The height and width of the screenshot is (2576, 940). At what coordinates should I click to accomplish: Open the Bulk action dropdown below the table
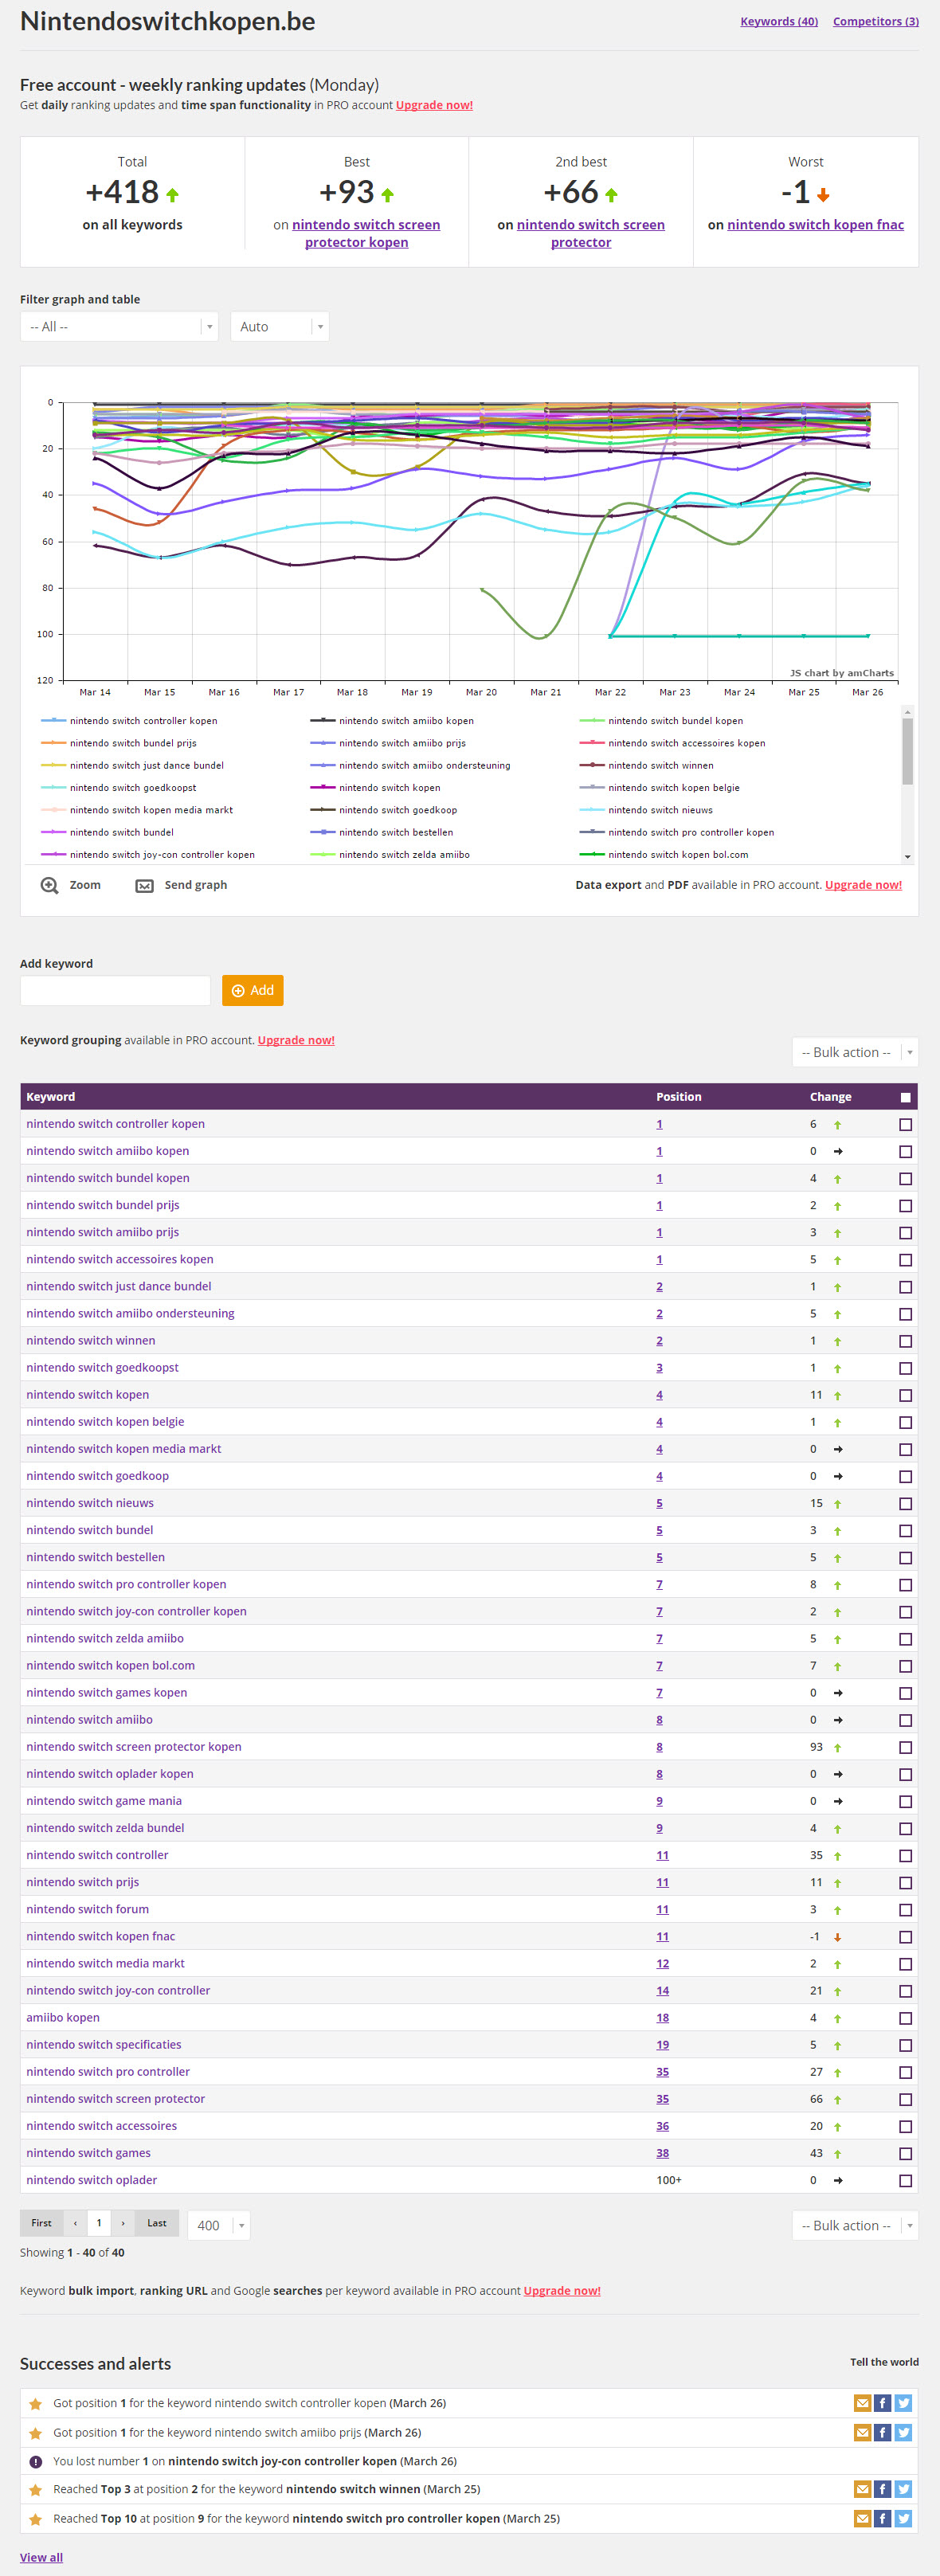(x=855, y=2225)
